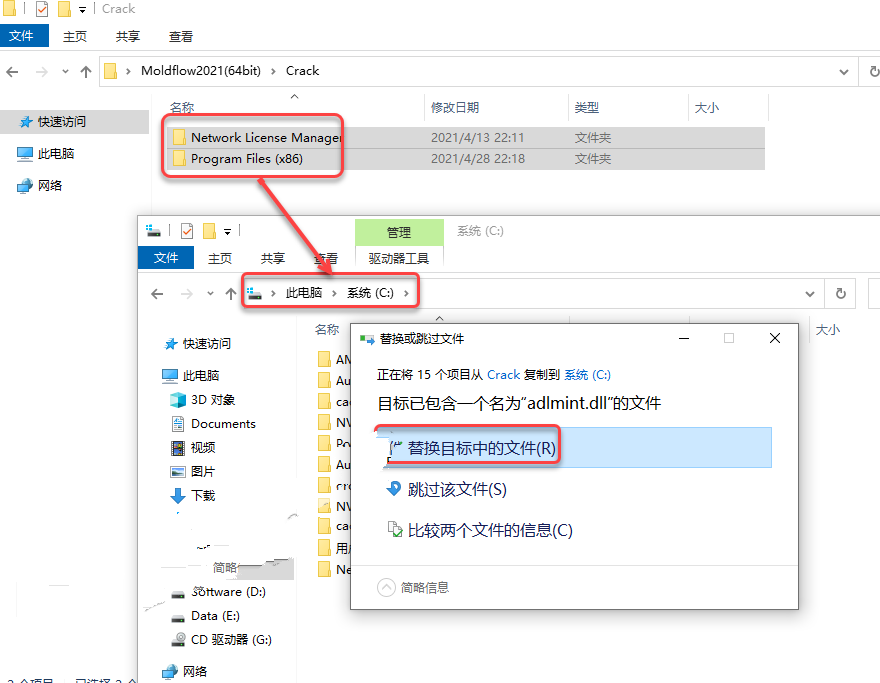Click the chevron after Moldflow2021(64bit) in the breadcrumb
This screenshot has height=683, width=880.
click(x=273, y=71)
